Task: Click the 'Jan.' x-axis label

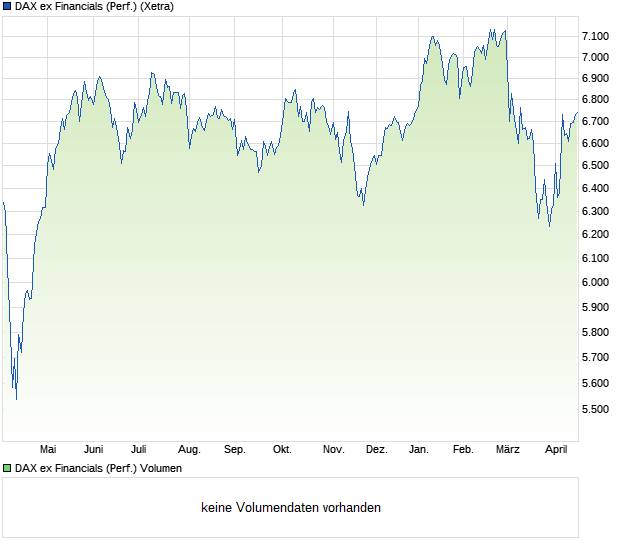Action: point(418,450)
